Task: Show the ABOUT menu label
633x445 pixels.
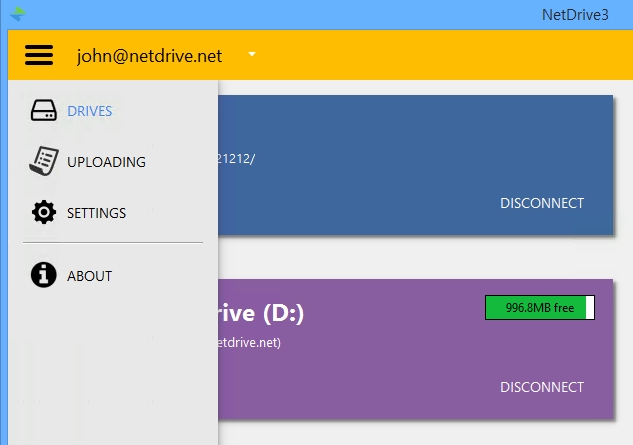Action: pos(90,276)
